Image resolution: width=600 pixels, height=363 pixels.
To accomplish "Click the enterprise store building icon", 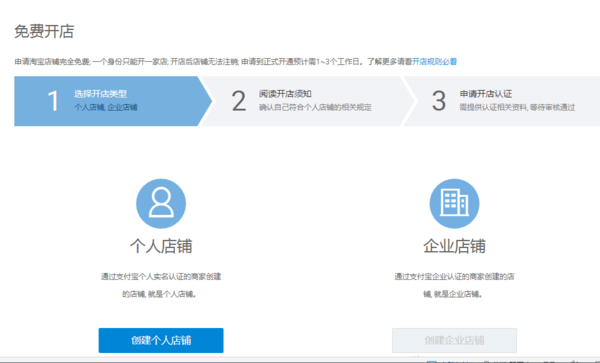I will coord(454,203).
